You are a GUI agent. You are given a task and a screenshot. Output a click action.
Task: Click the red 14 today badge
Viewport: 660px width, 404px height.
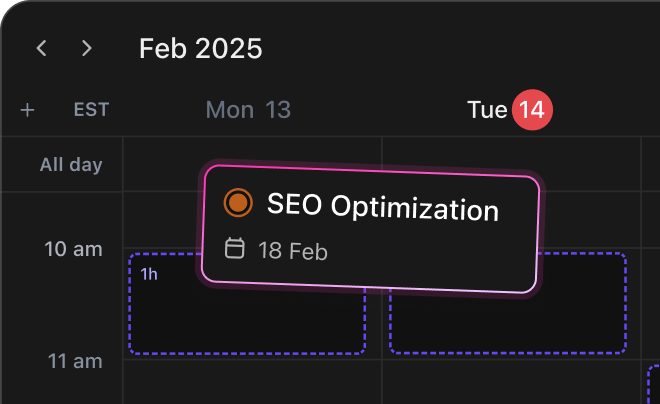(533, 110)
